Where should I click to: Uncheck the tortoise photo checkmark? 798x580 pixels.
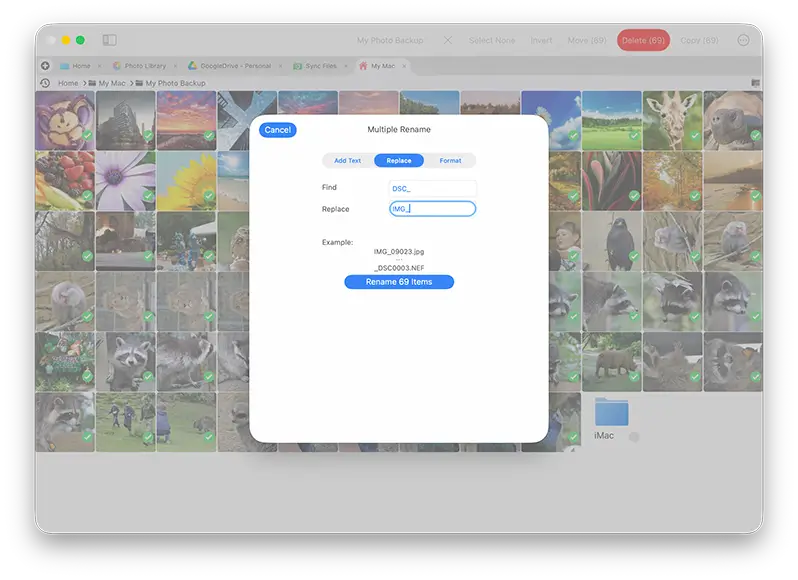coord(756,135)
